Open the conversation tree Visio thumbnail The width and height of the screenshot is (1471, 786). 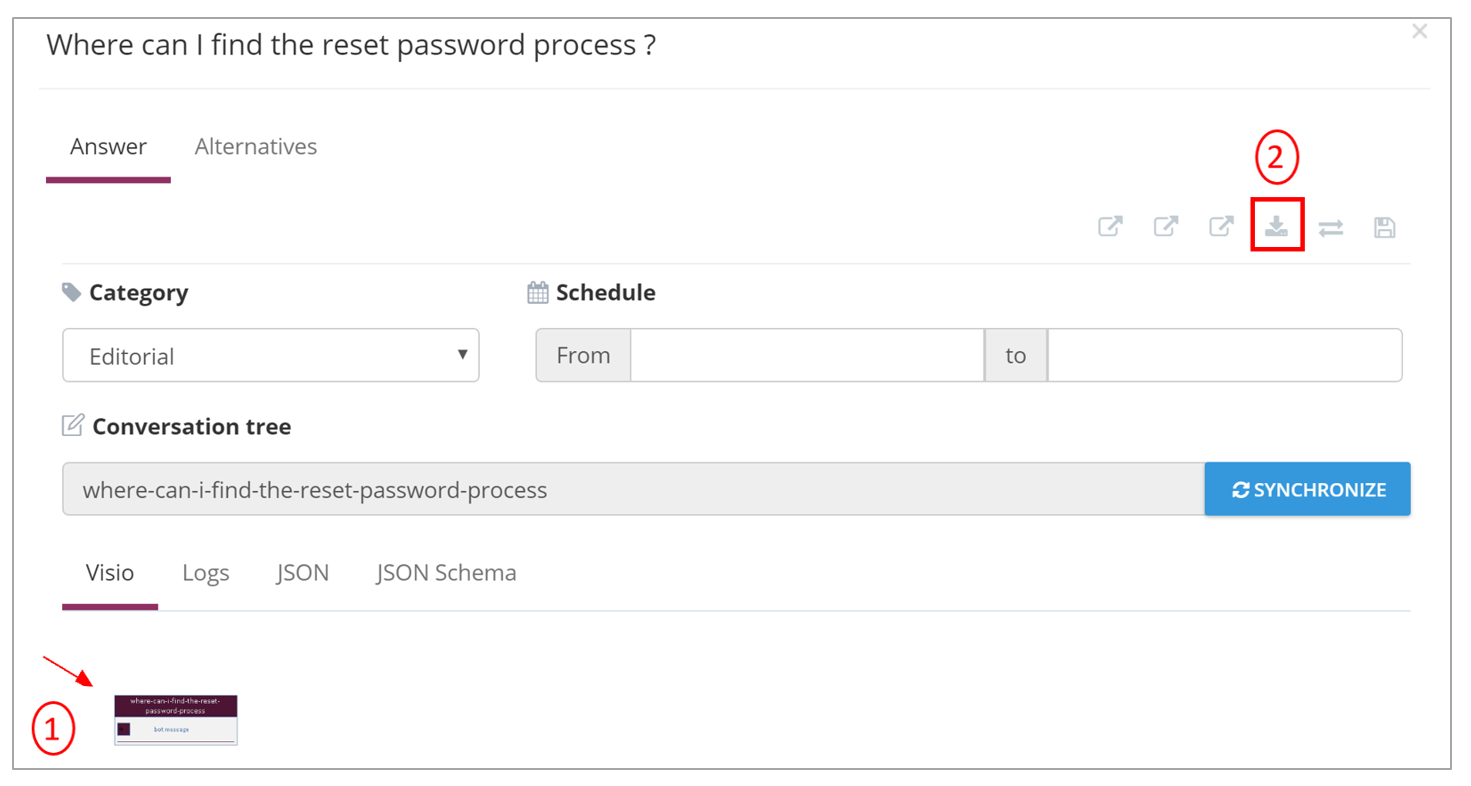176,720
